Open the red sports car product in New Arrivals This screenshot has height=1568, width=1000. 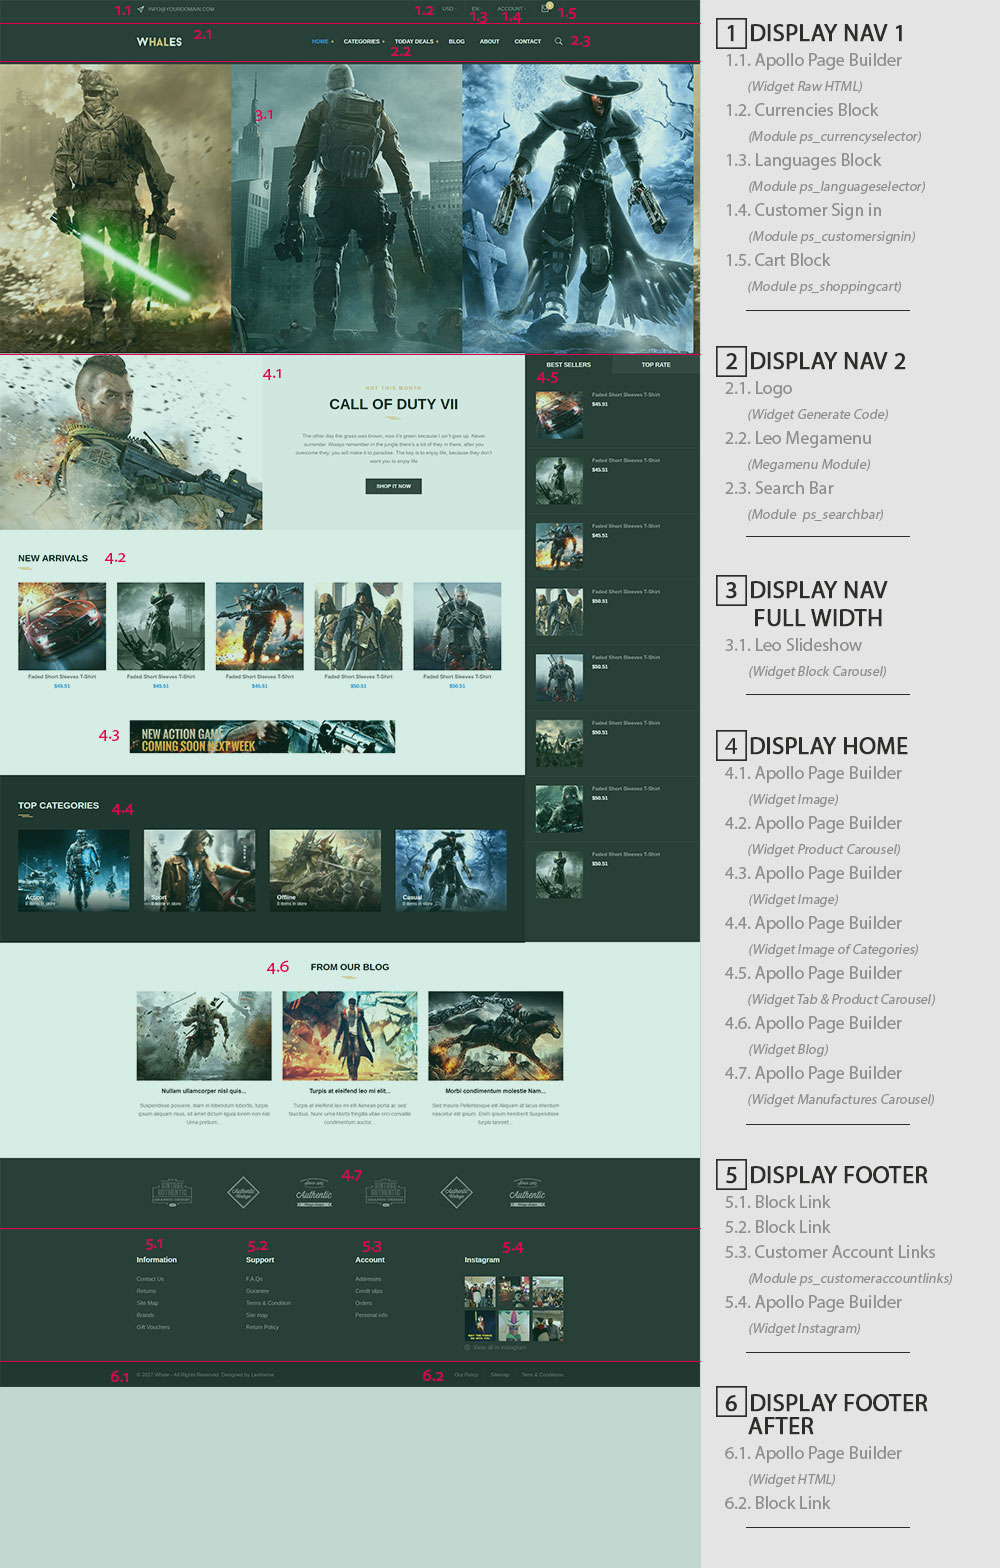point(62,626)
